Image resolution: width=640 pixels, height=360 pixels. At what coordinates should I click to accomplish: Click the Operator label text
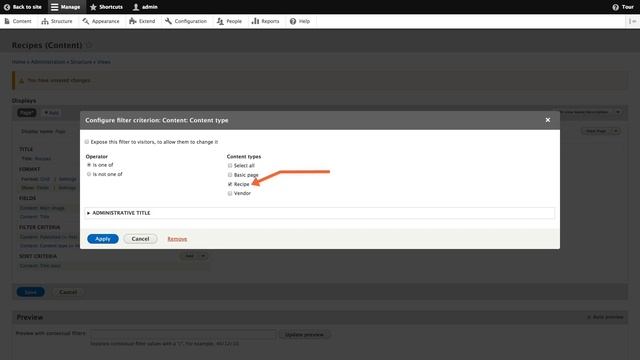[x=97, y=156]
